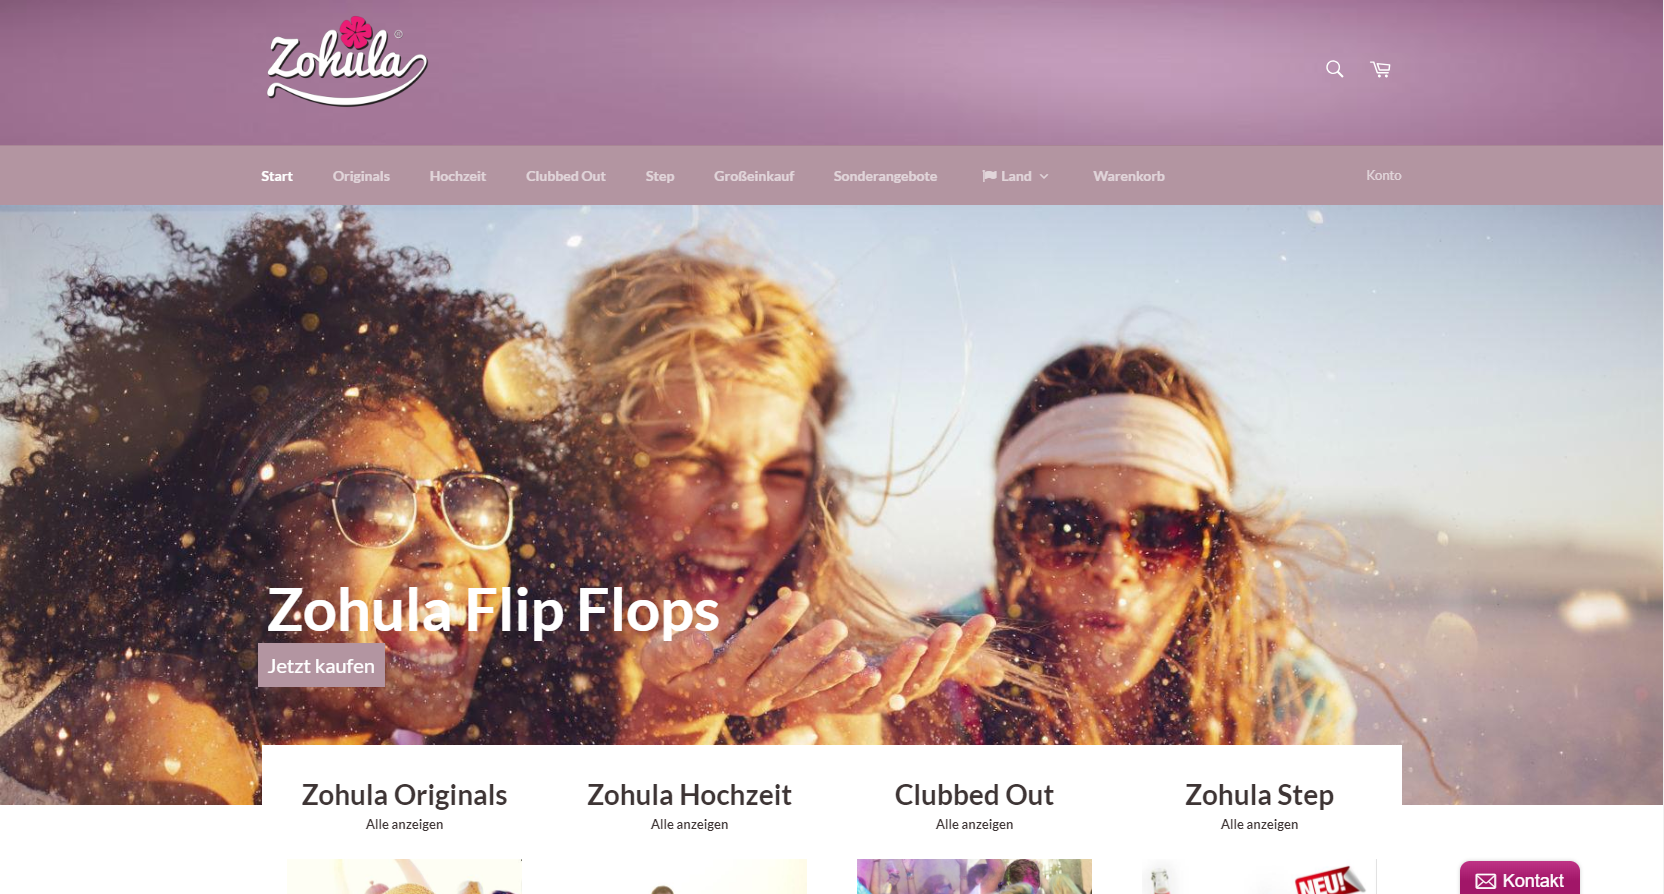Click Alle anzeigen under Zohula Step

pos(1259,825)
